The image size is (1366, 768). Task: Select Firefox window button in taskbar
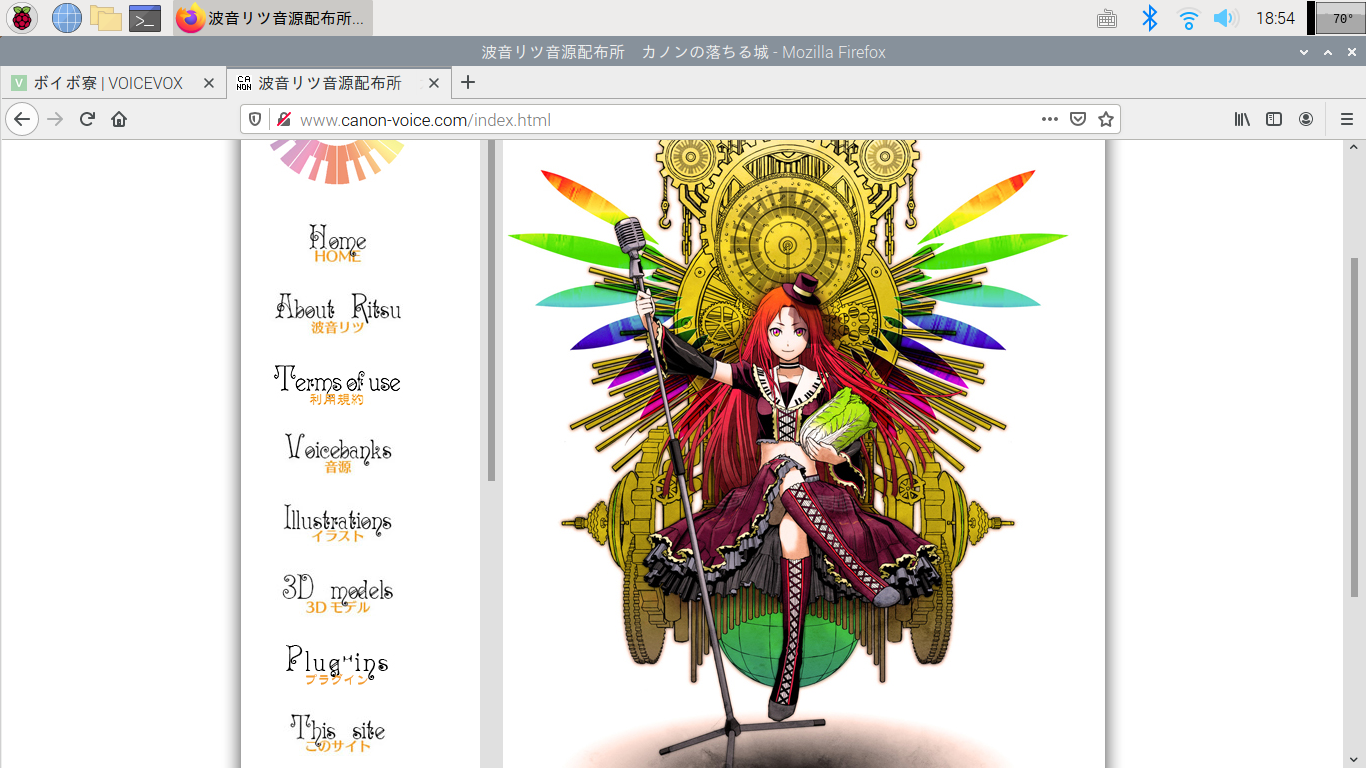click(273, 18)
